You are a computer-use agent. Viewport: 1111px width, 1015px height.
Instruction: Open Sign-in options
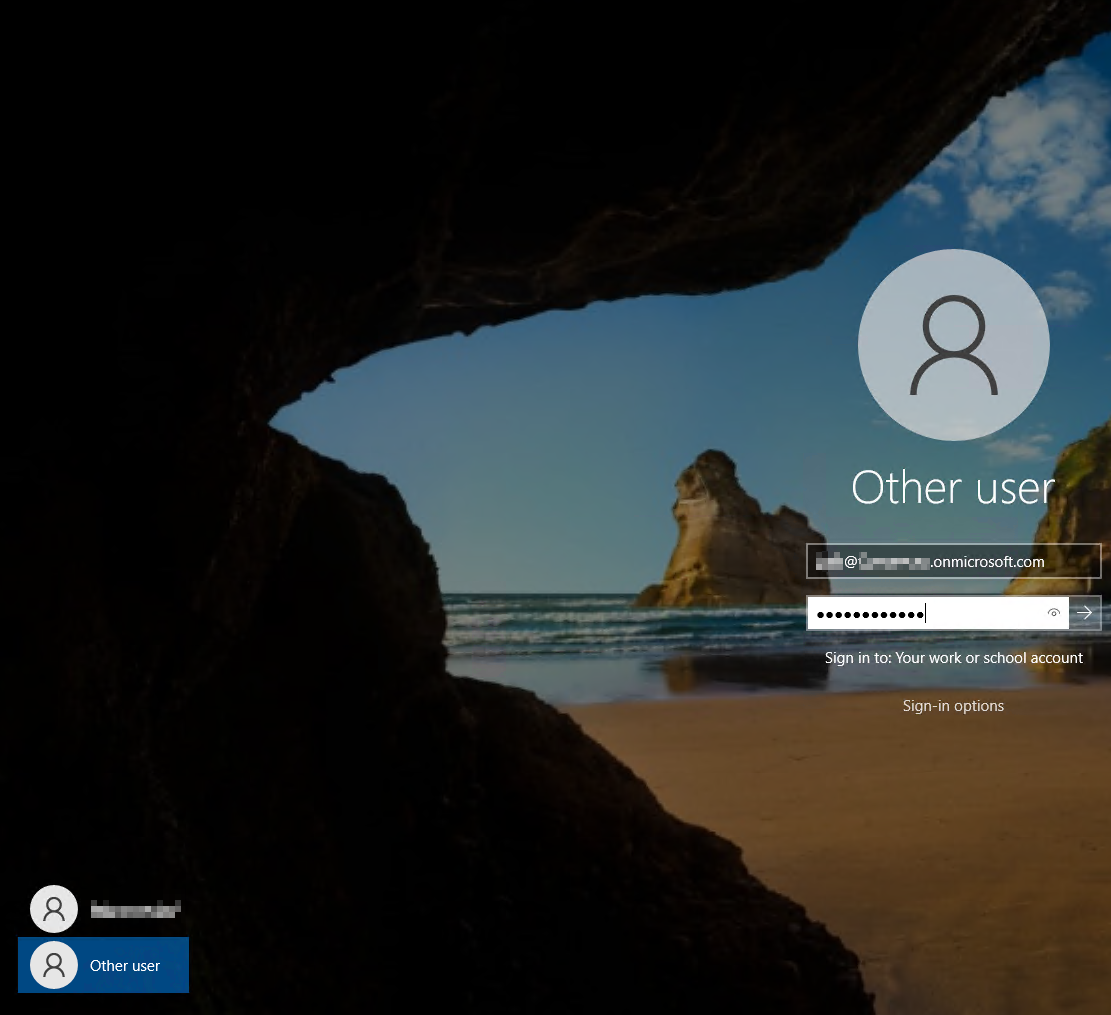tap(952, 705)
